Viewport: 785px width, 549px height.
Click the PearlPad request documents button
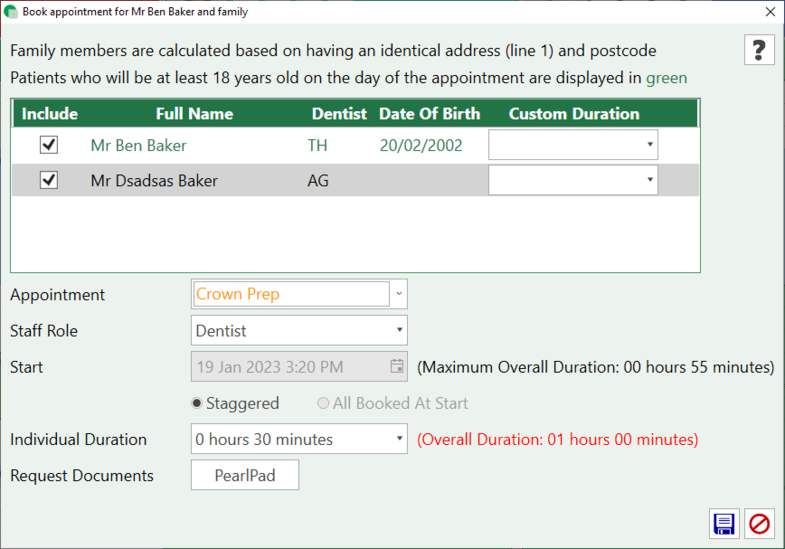245,476
